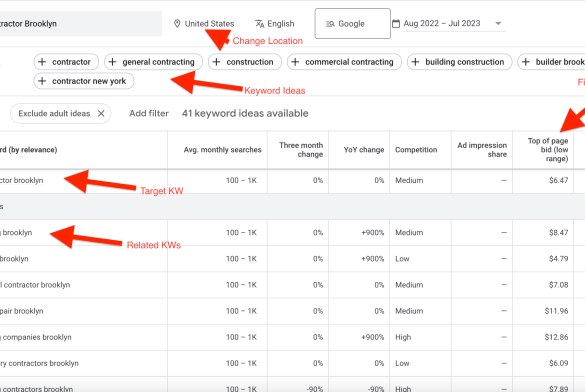Click Low competition in $4.79 row
The image size is (585, 392).
[402, 259]
